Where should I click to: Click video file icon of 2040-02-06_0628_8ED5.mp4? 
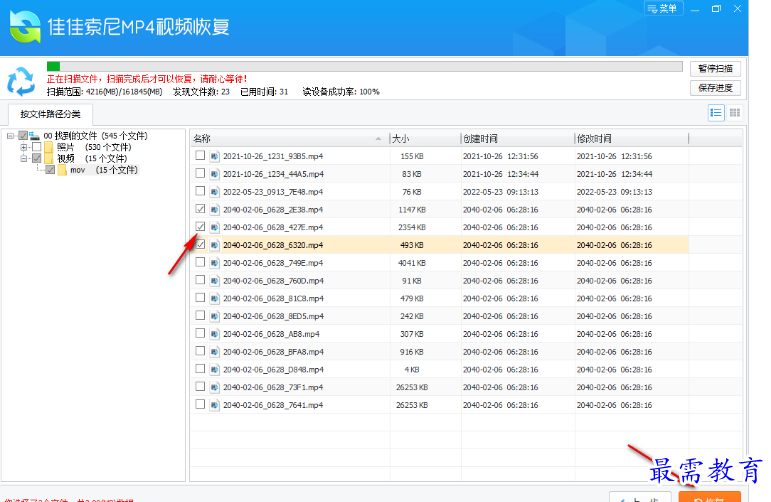click(214, 316)
